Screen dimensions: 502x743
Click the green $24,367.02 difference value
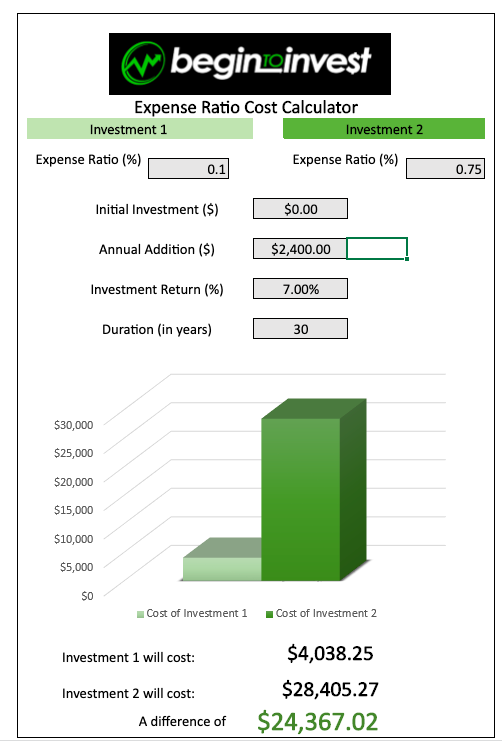click(x=318, y=722)
